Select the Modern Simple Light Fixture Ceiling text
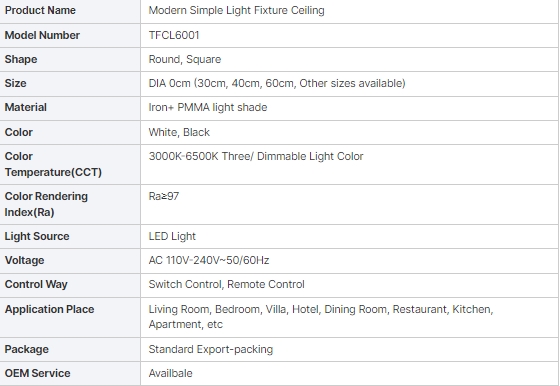 click(236, 10)
